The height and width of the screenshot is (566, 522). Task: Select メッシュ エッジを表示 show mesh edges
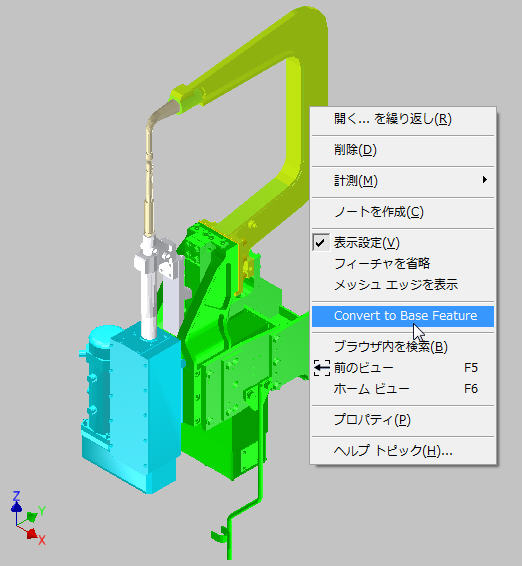coord(403,285)
